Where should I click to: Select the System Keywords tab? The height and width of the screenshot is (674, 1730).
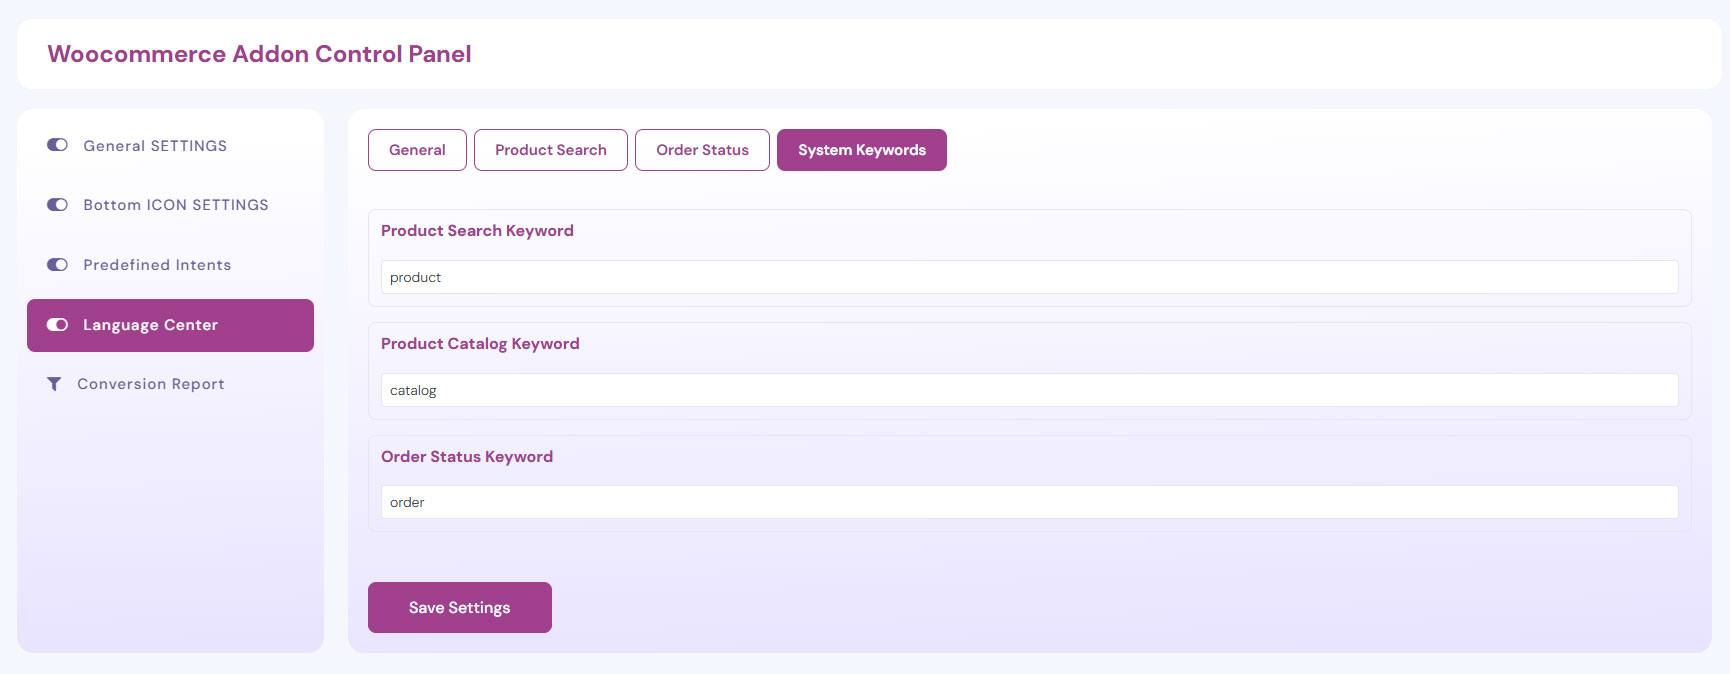coord(861,150)
